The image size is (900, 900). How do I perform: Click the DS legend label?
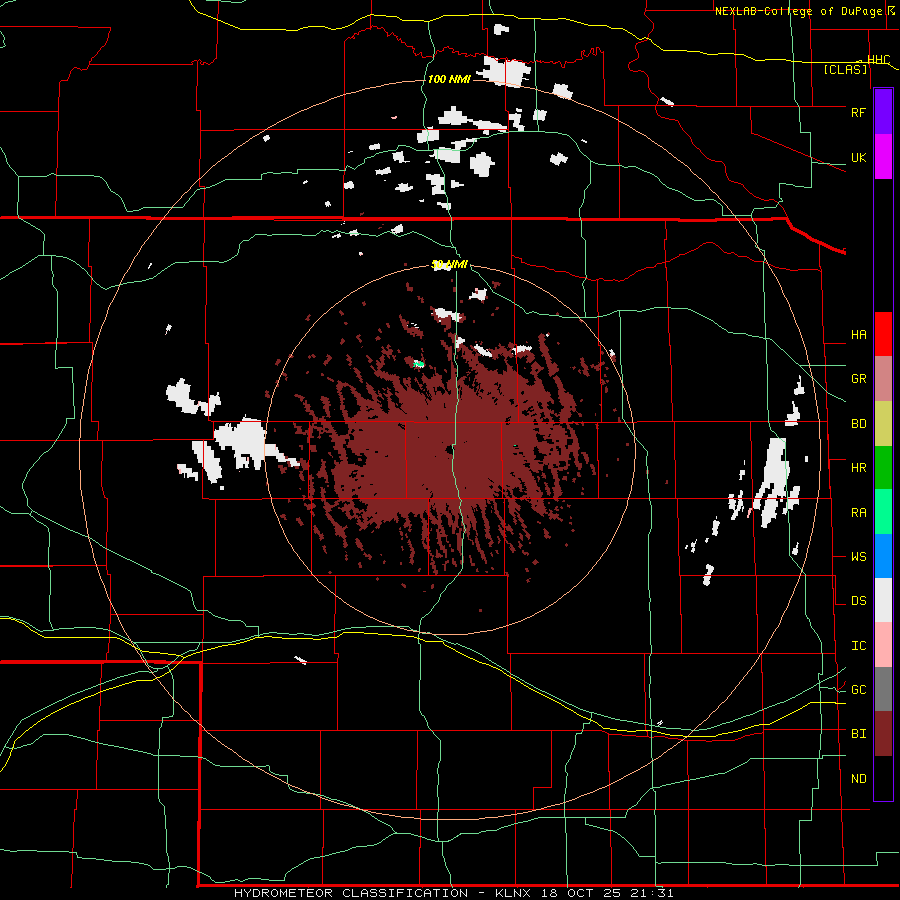pyautogui.click(x=859, y=601)
